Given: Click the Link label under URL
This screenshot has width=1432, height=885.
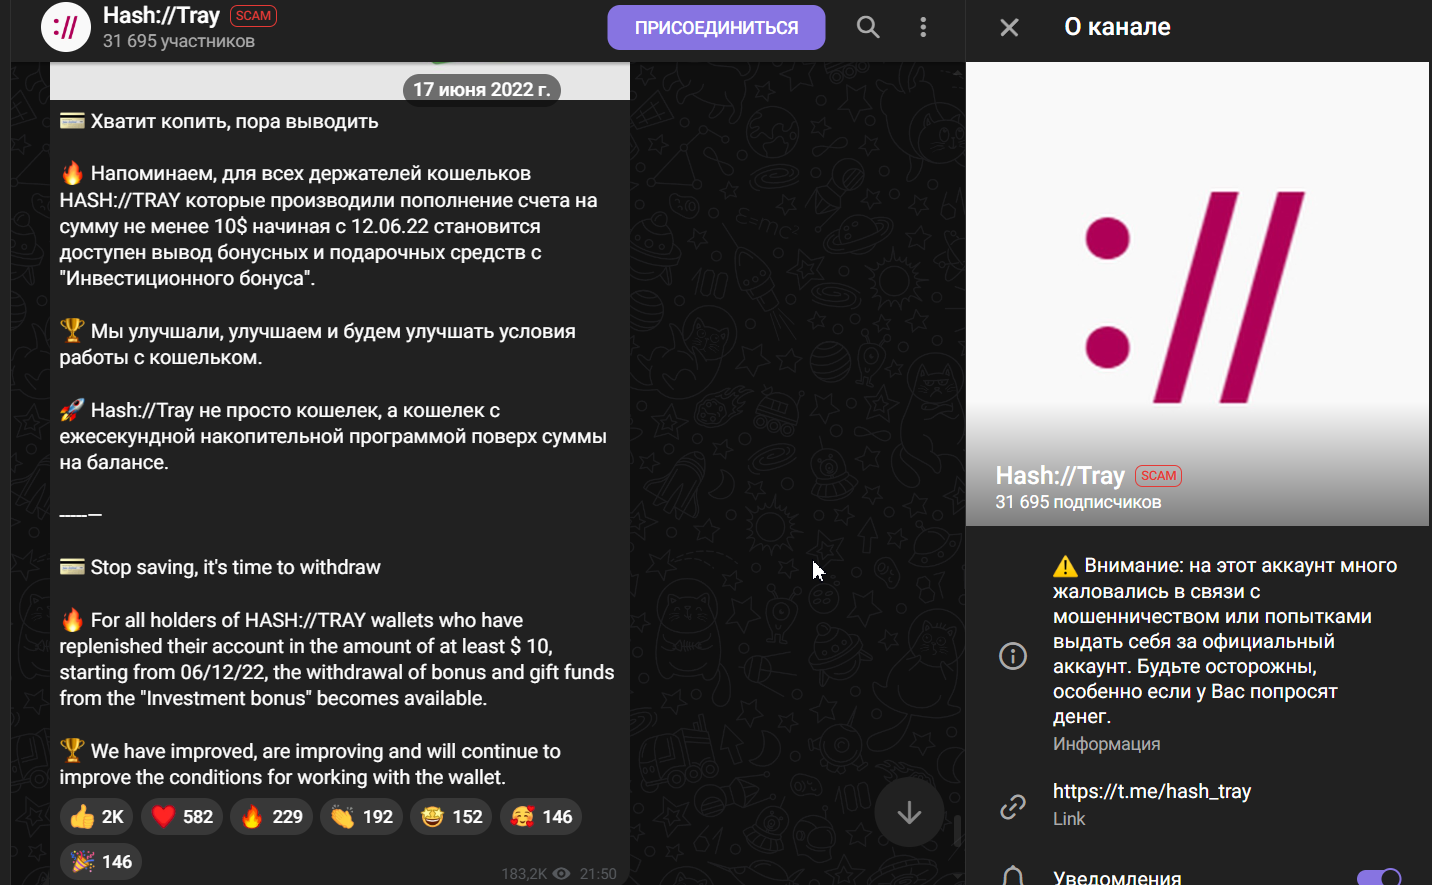Looking at the screenshot, I should (x=1069, y=819).
